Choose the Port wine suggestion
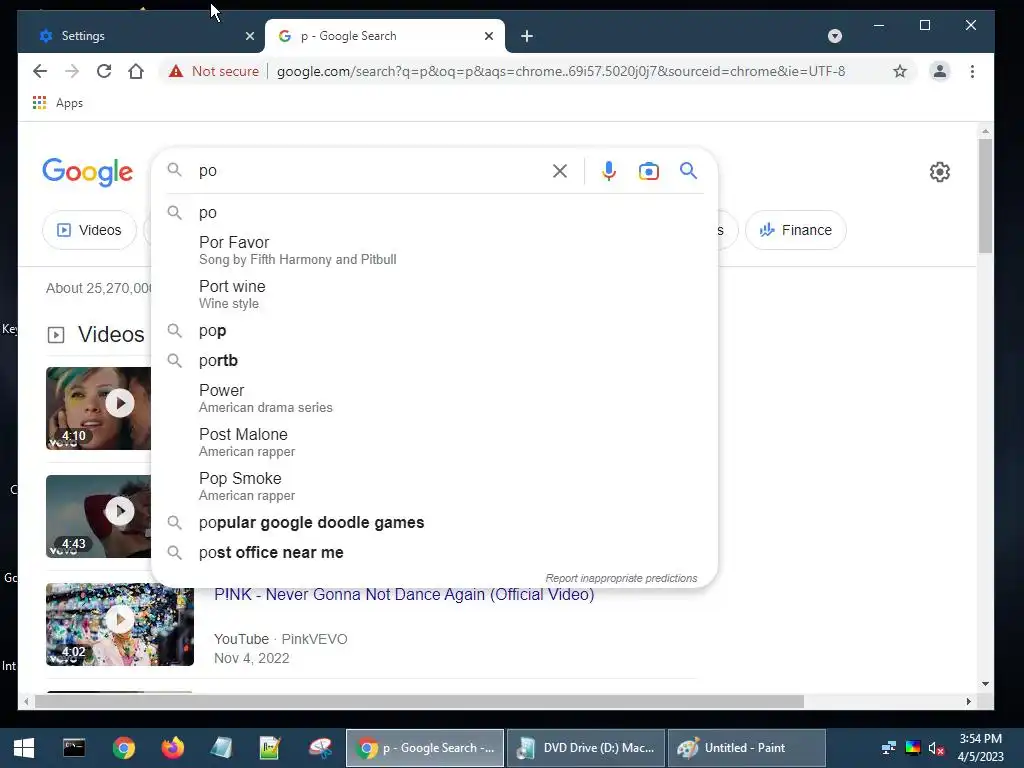This screenshot has height=768, width=1024. point(434,294)
